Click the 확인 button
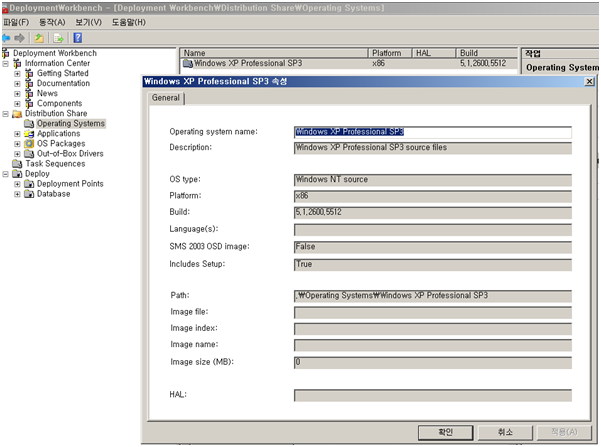 (445, 432)
